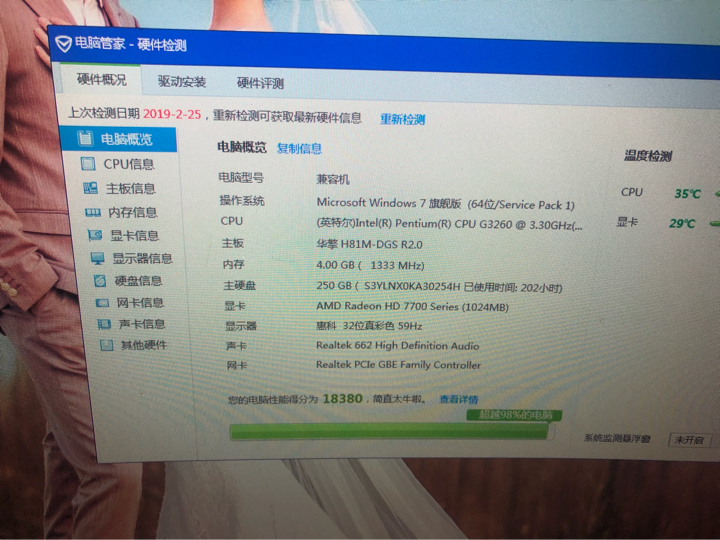
Task: Click the Microsoft Windows 7 旗舰版 entry
Action: pos(445,203)
